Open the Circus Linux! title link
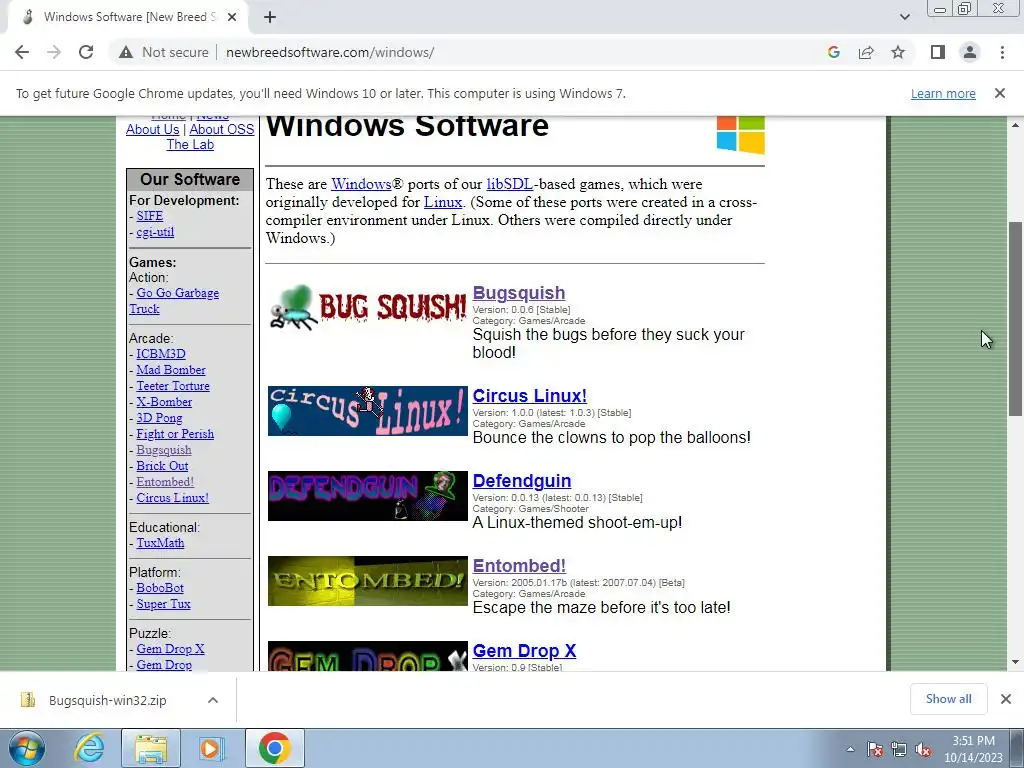Image resolution: width=1024 pixels, height=768 pixels. click(x=530, y=396)
